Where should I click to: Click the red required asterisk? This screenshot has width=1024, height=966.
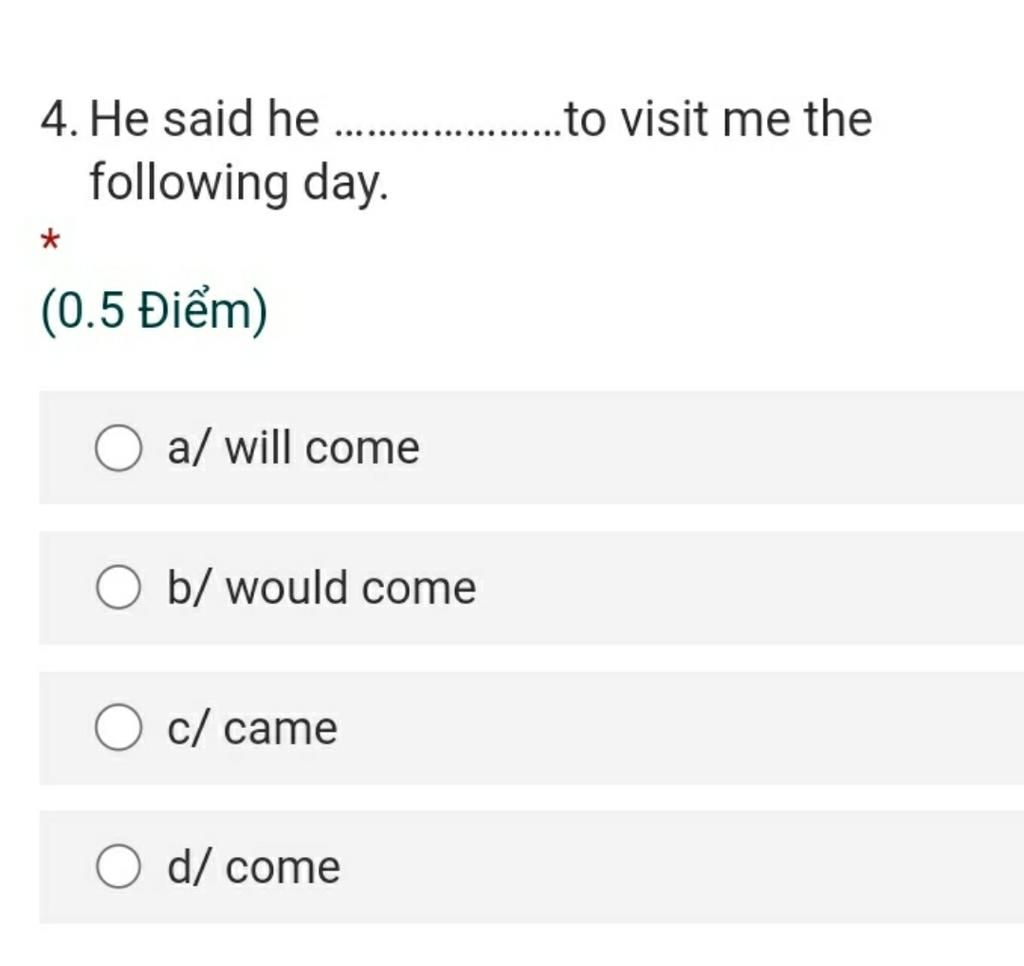tap(50, 241)
